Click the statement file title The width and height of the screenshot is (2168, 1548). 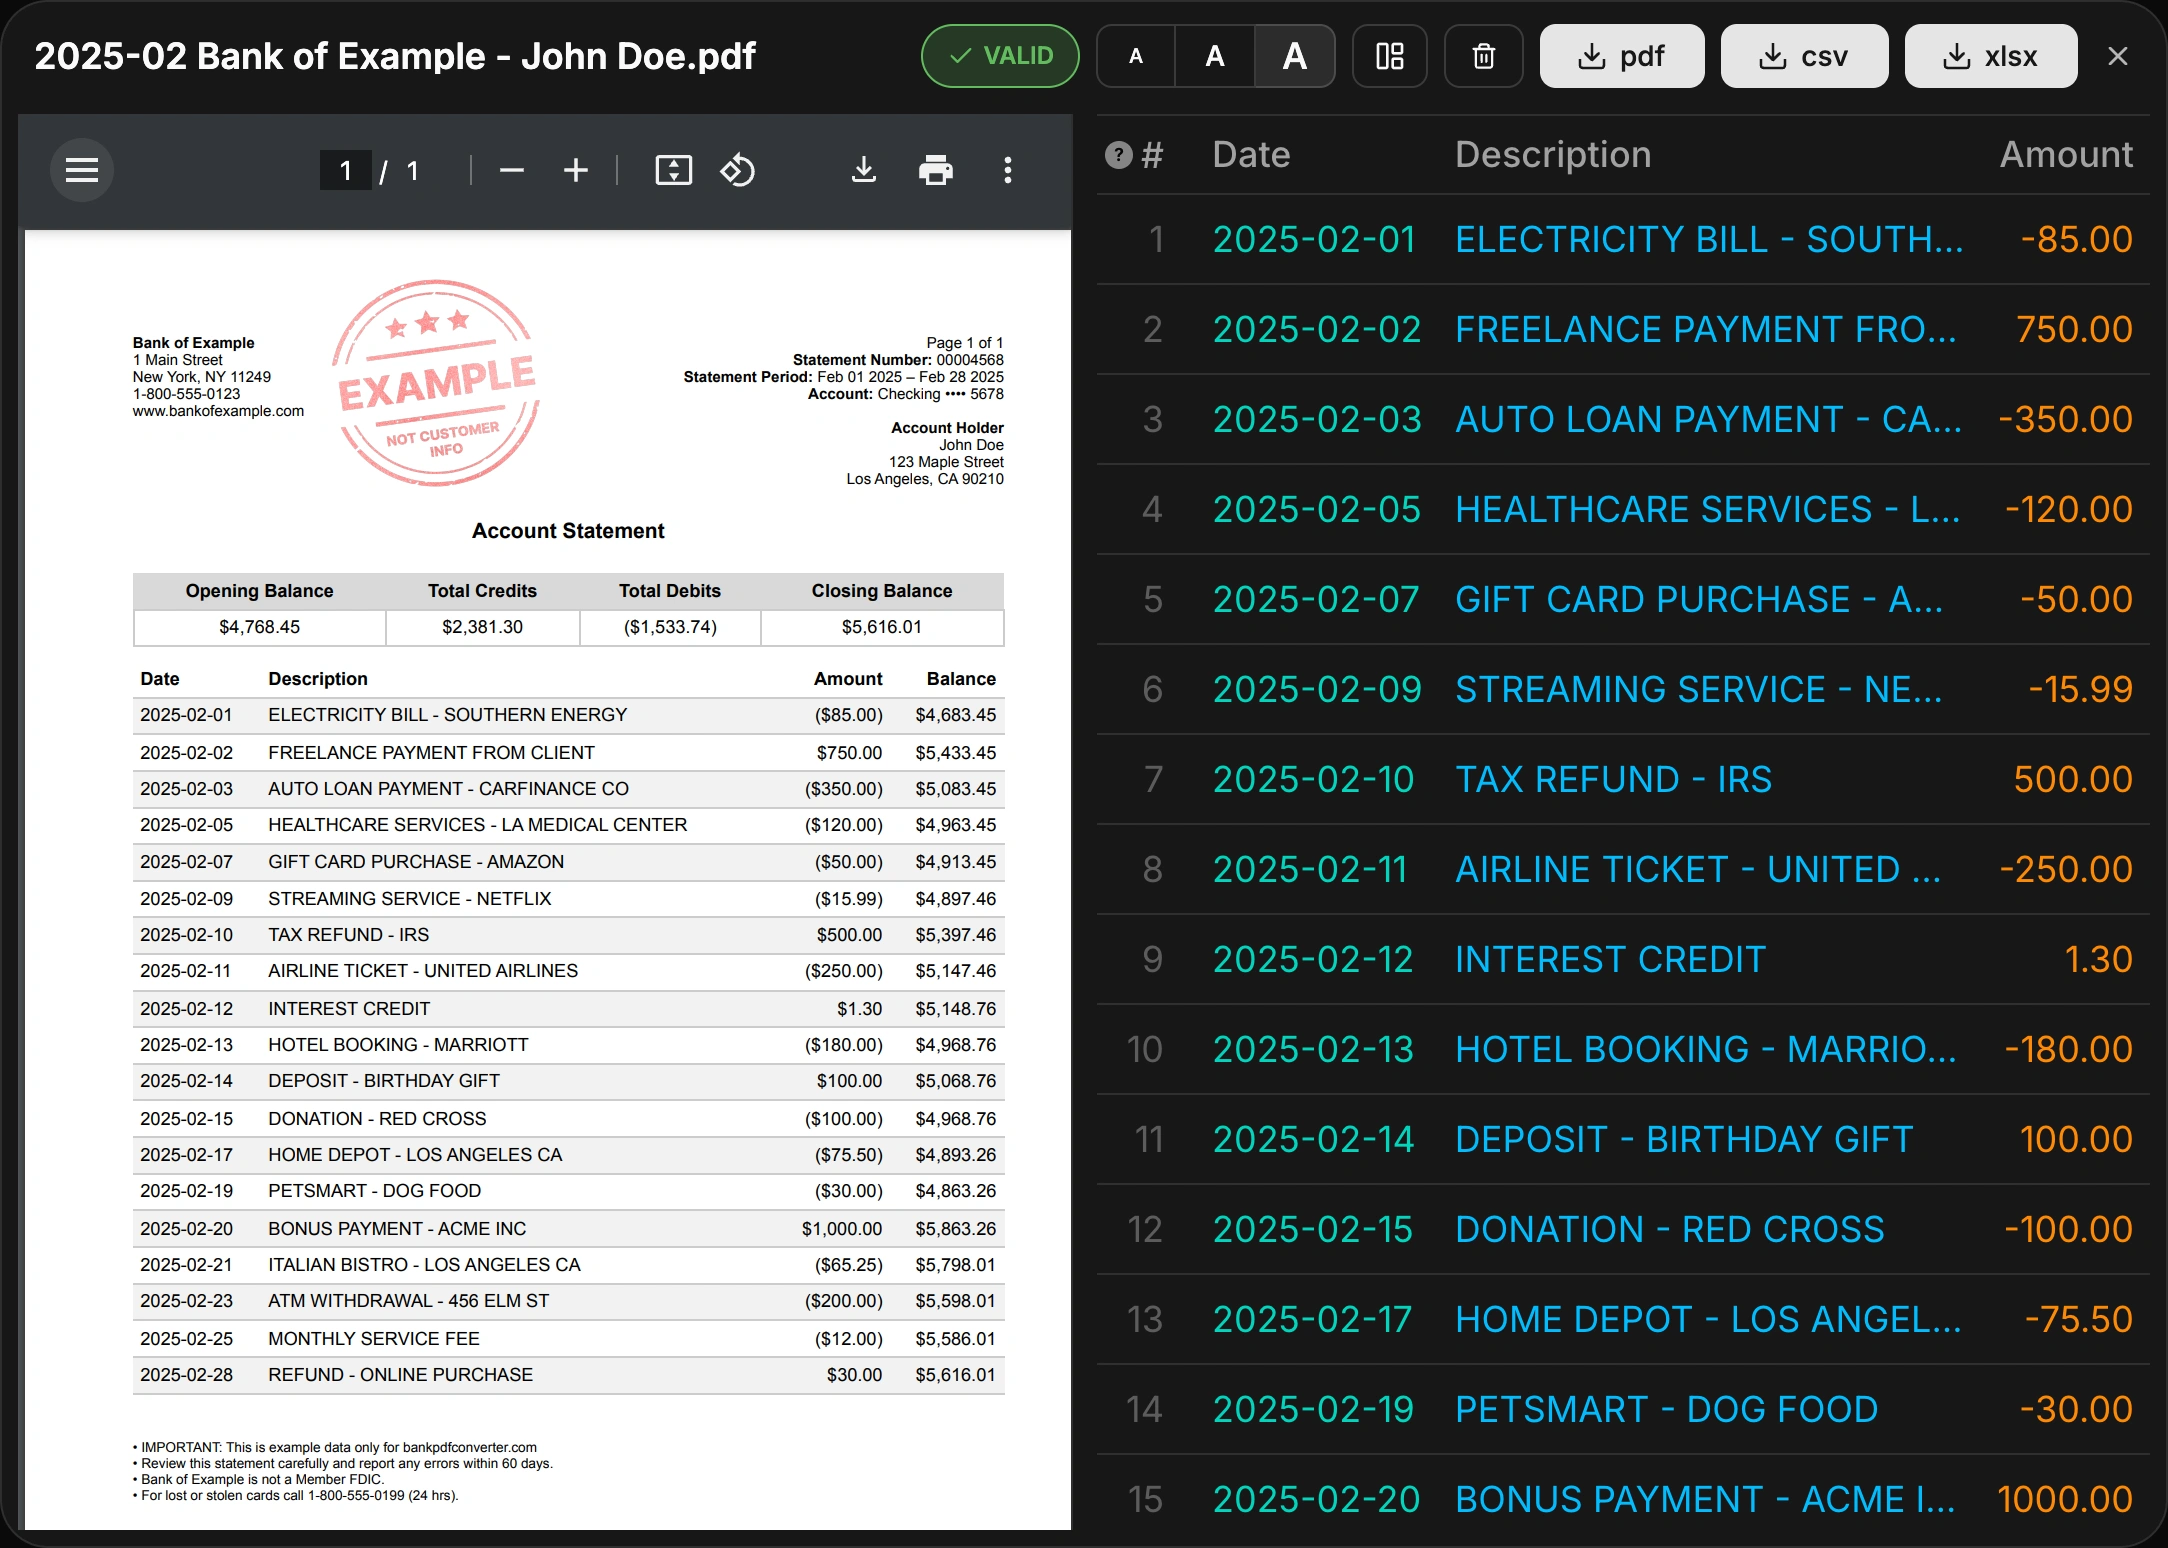(395, 56)
